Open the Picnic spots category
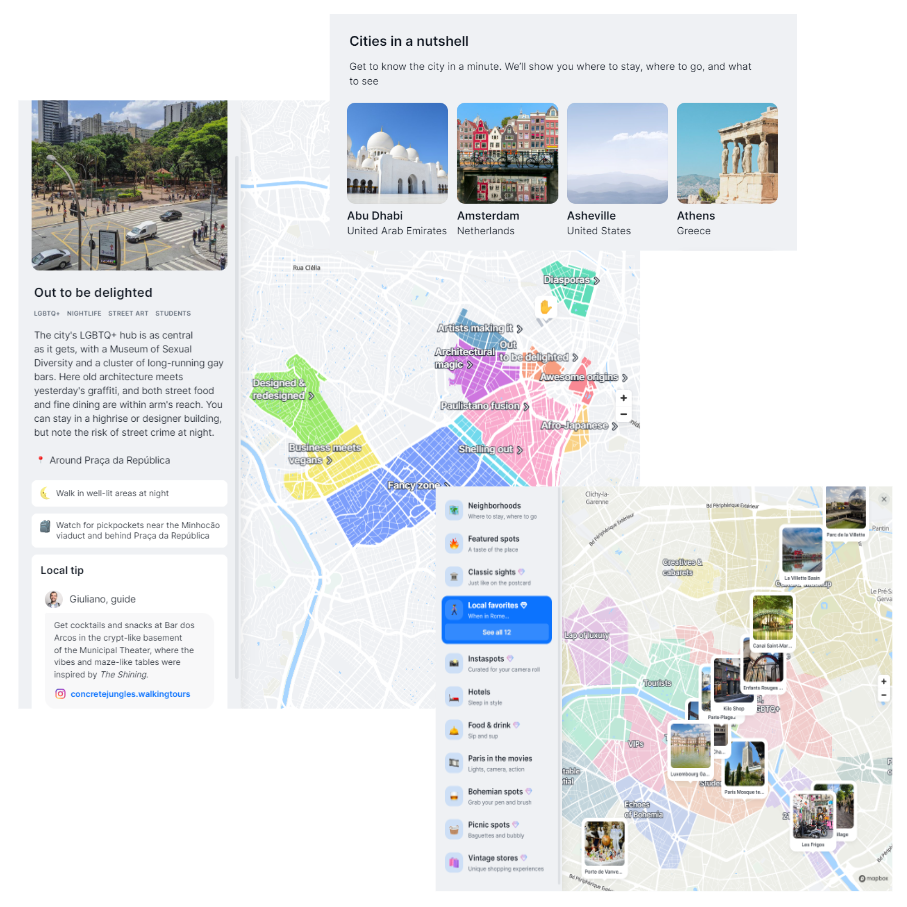907x907 pixels. [496, 829]
